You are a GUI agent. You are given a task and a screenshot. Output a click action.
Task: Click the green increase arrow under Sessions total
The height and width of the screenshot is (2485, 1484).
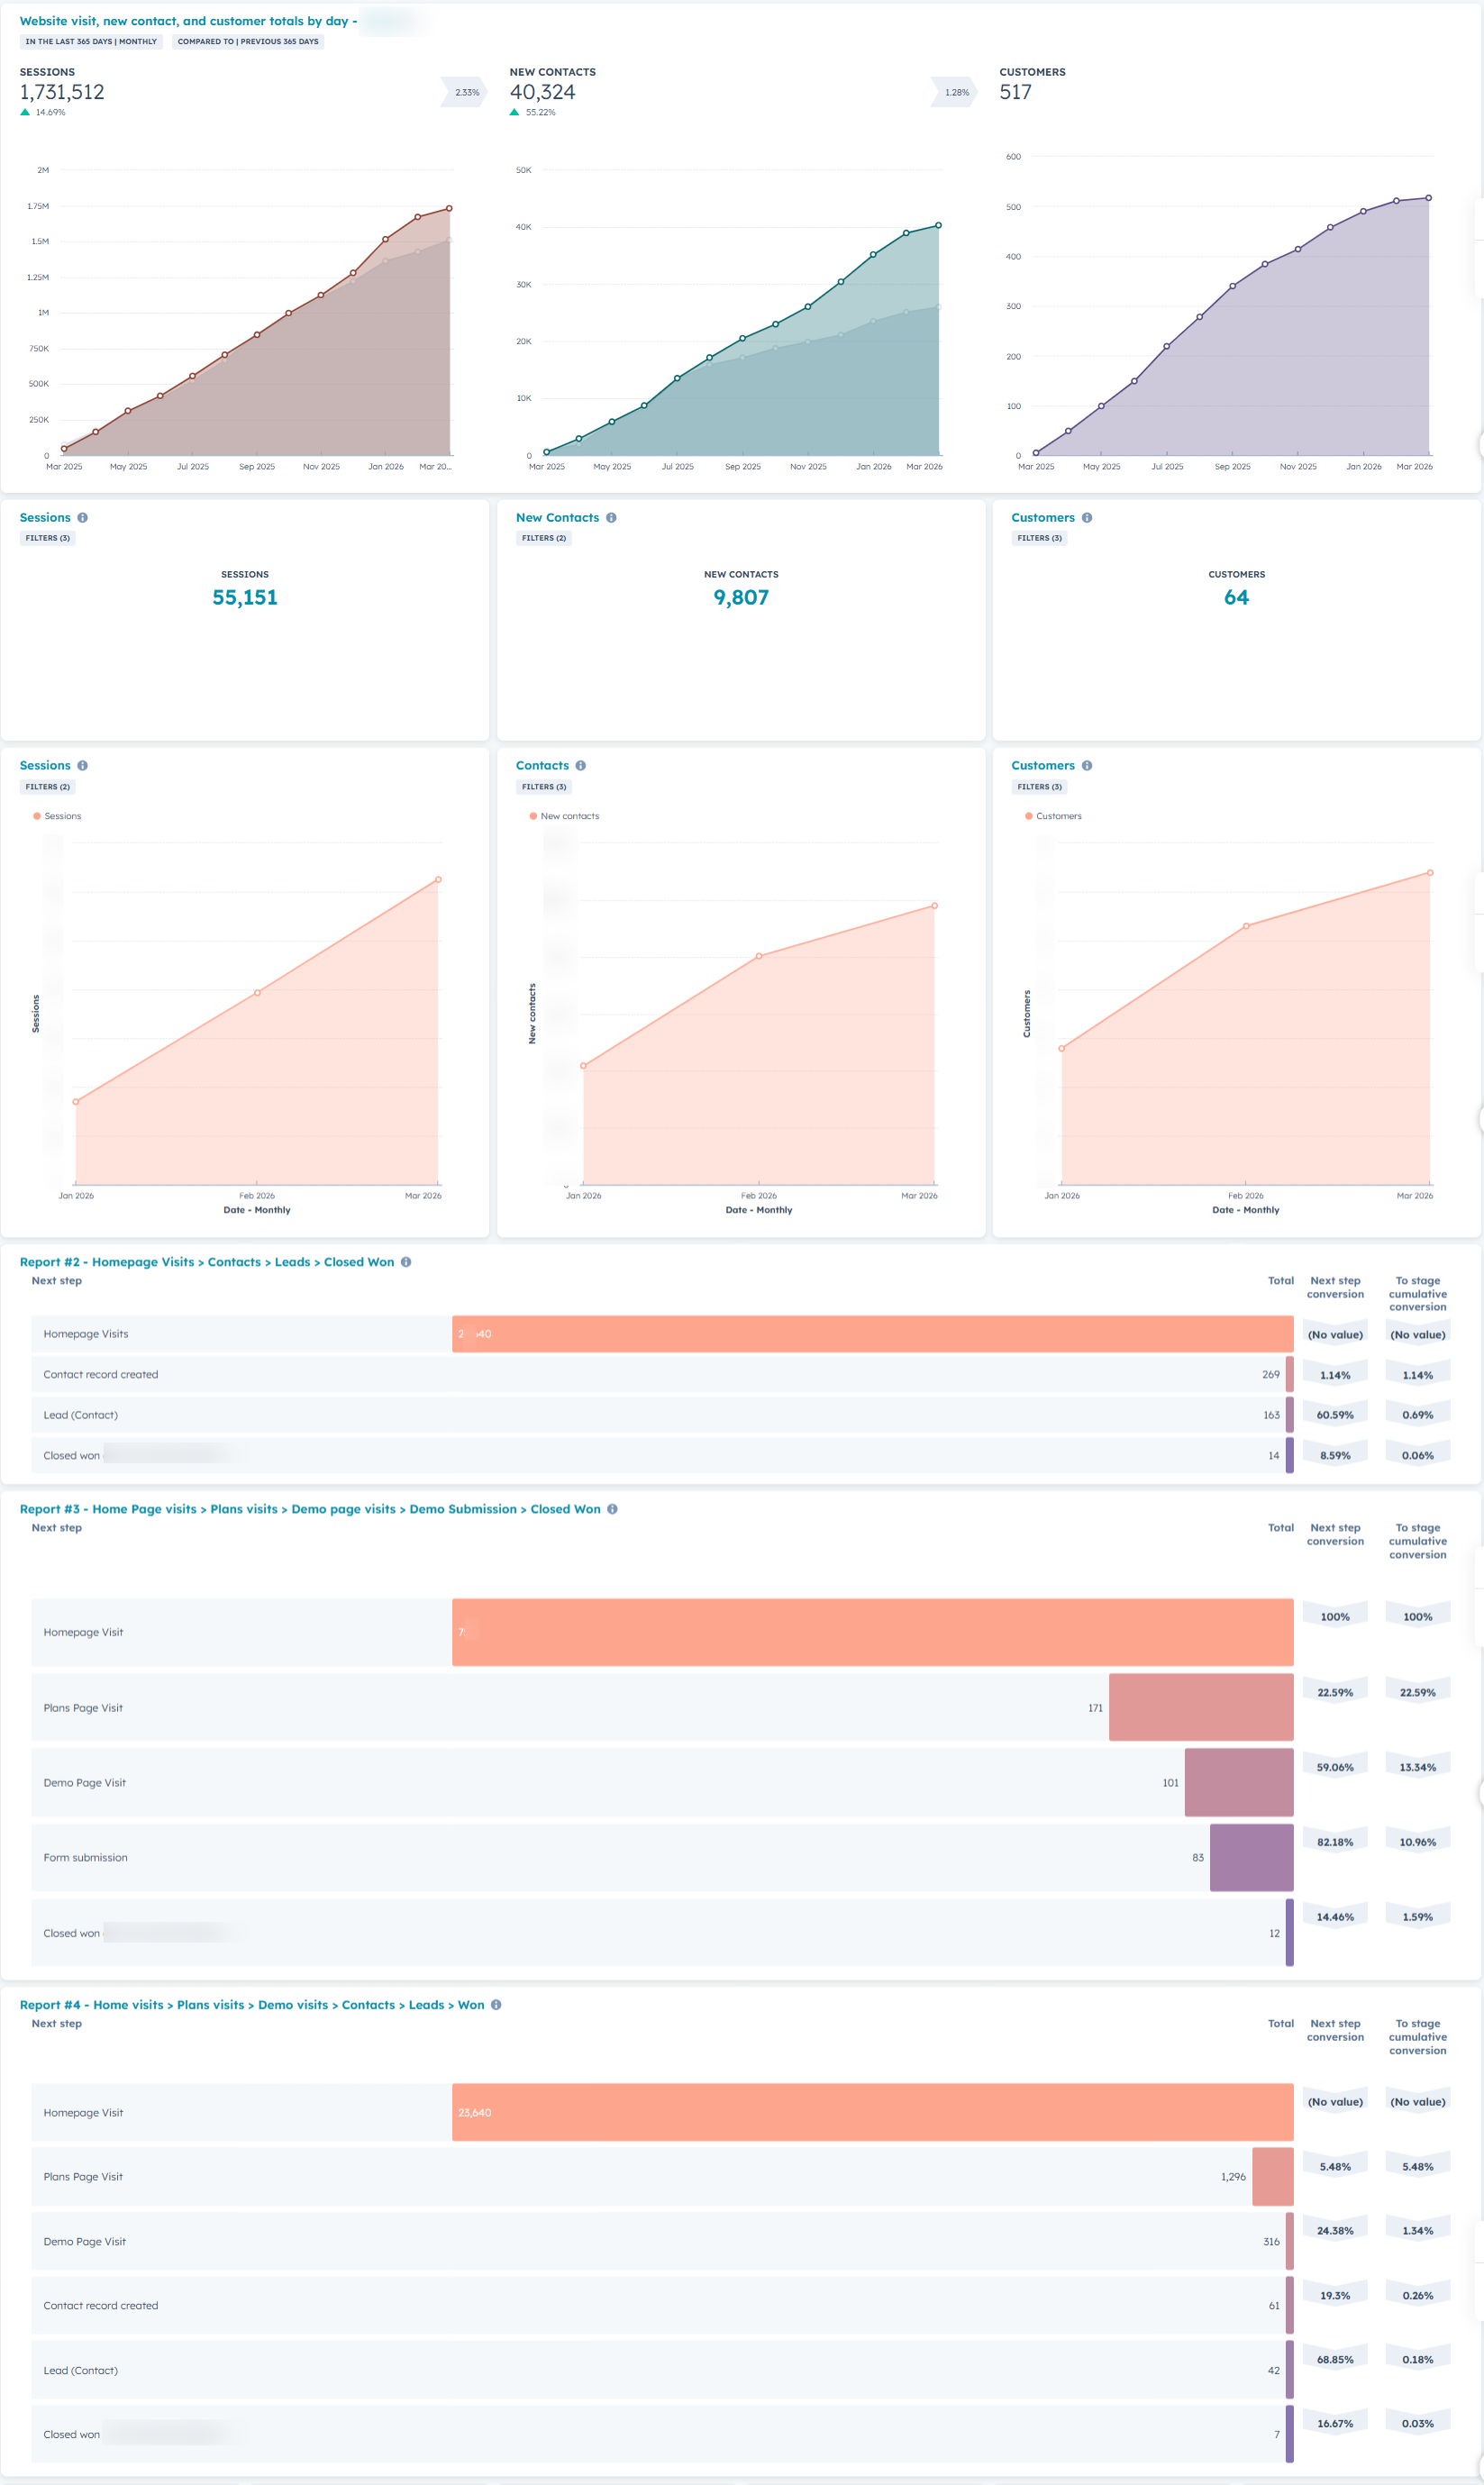pos(24,113)
